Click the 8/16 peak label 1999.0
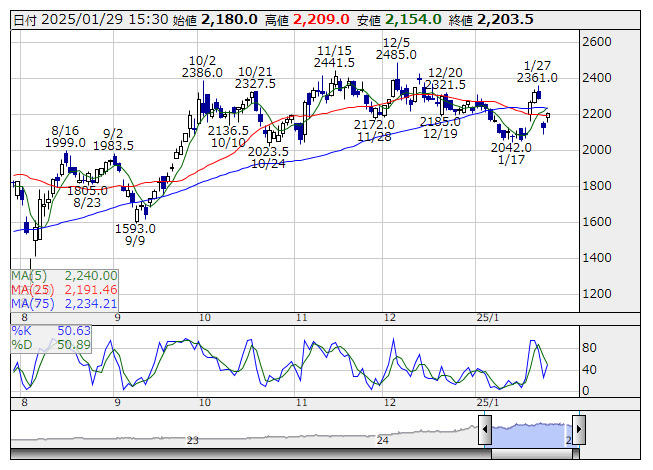Viewport: 653px width, 470px height. [x=65, y=144]
